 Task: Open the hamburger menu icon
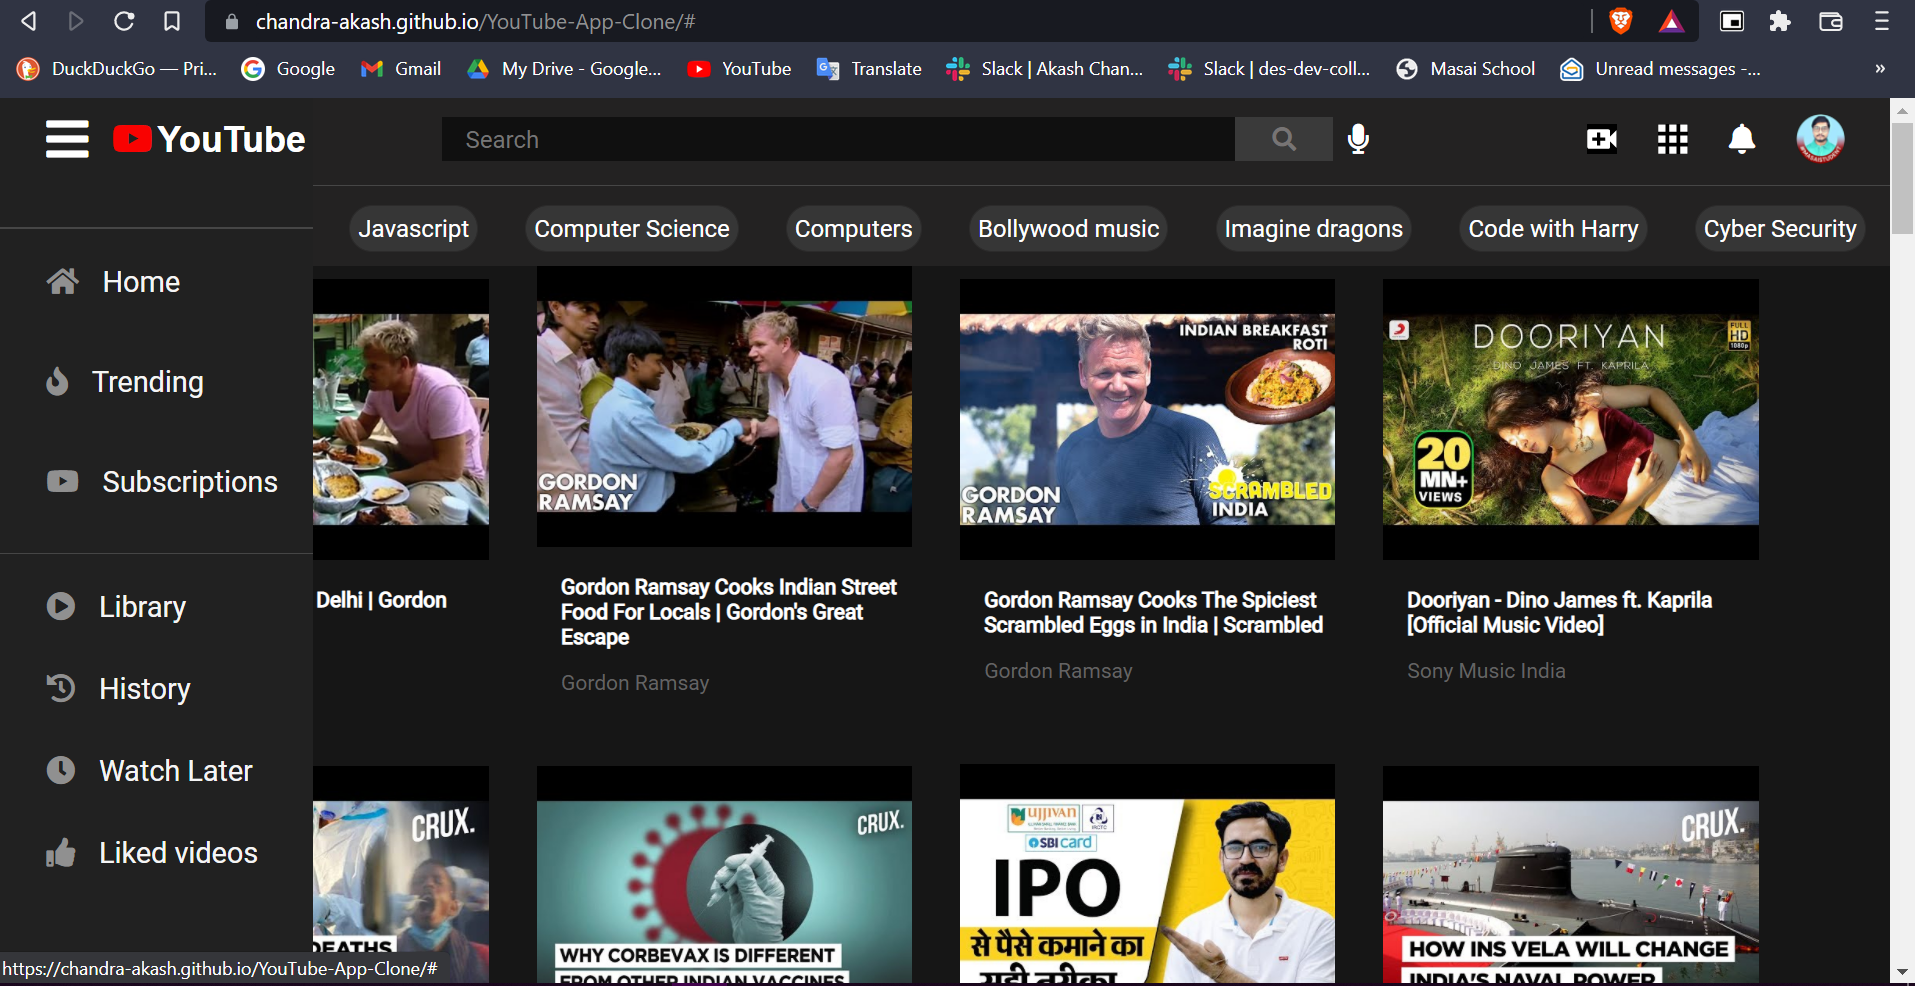click(x=67, y=139)
